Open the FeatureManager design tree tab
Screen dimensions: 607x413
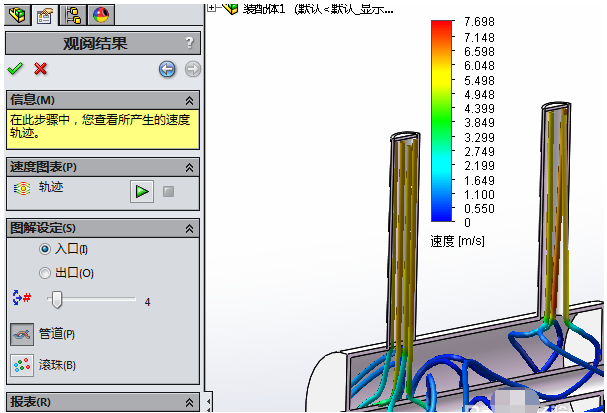(x=17, y=15)
